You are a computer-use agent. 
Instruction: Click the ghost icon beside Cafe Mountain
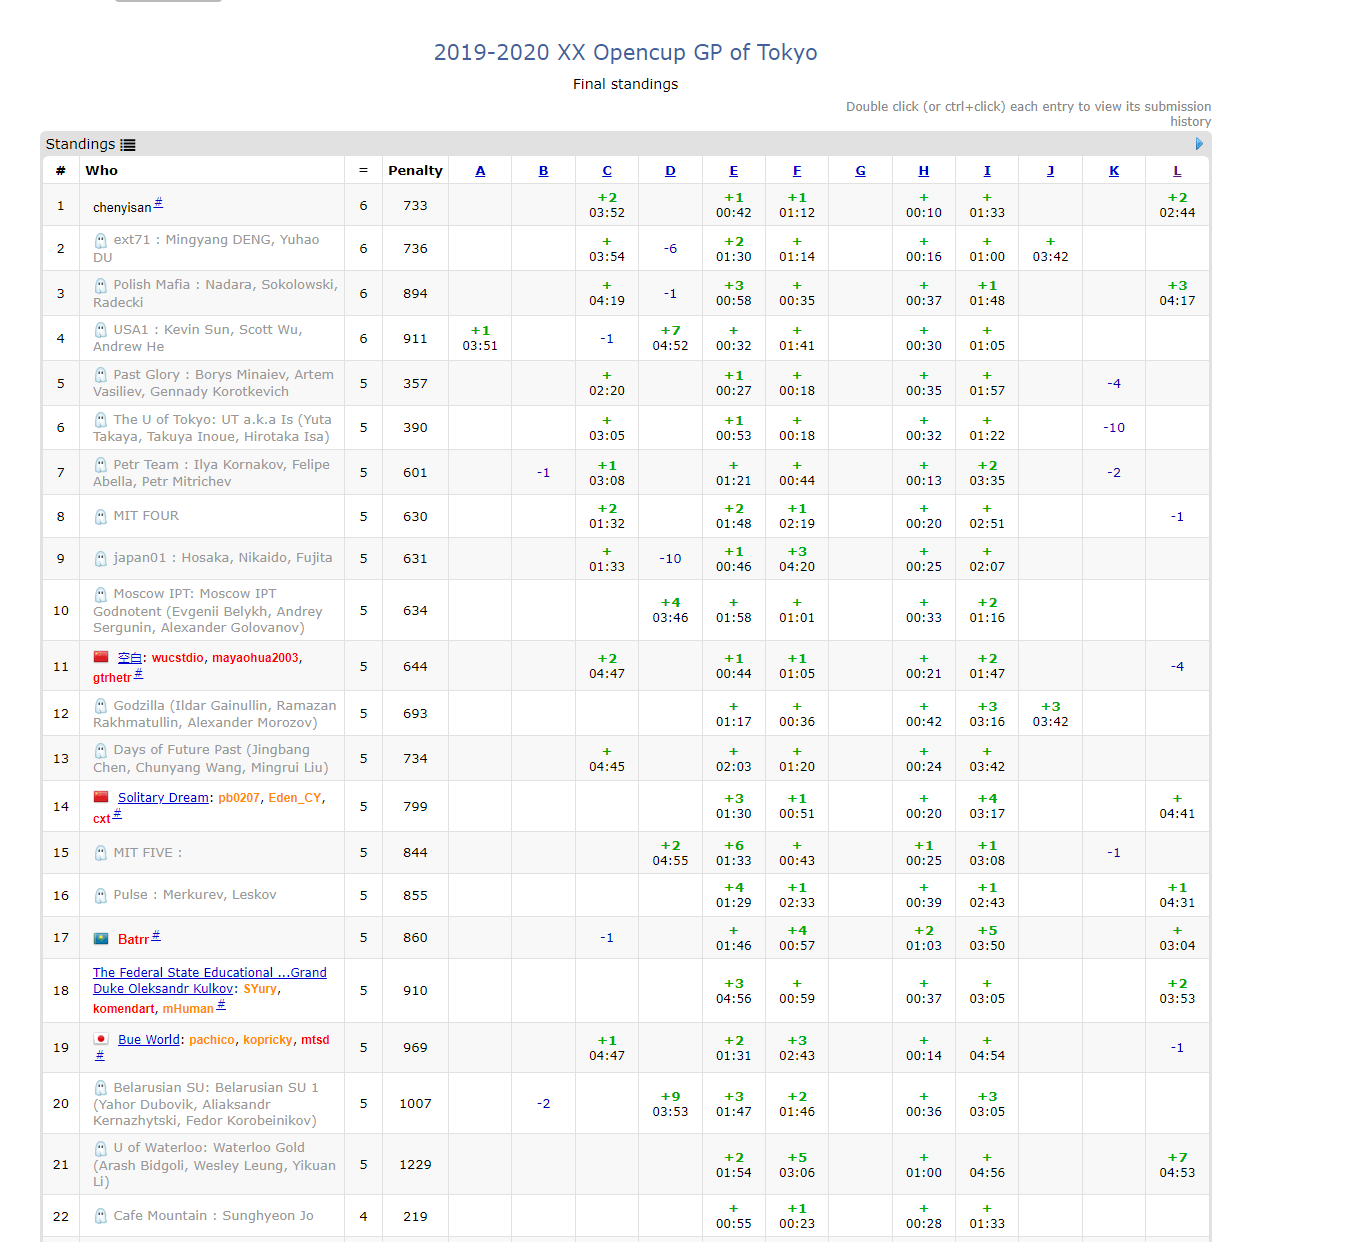point(101,1216)
